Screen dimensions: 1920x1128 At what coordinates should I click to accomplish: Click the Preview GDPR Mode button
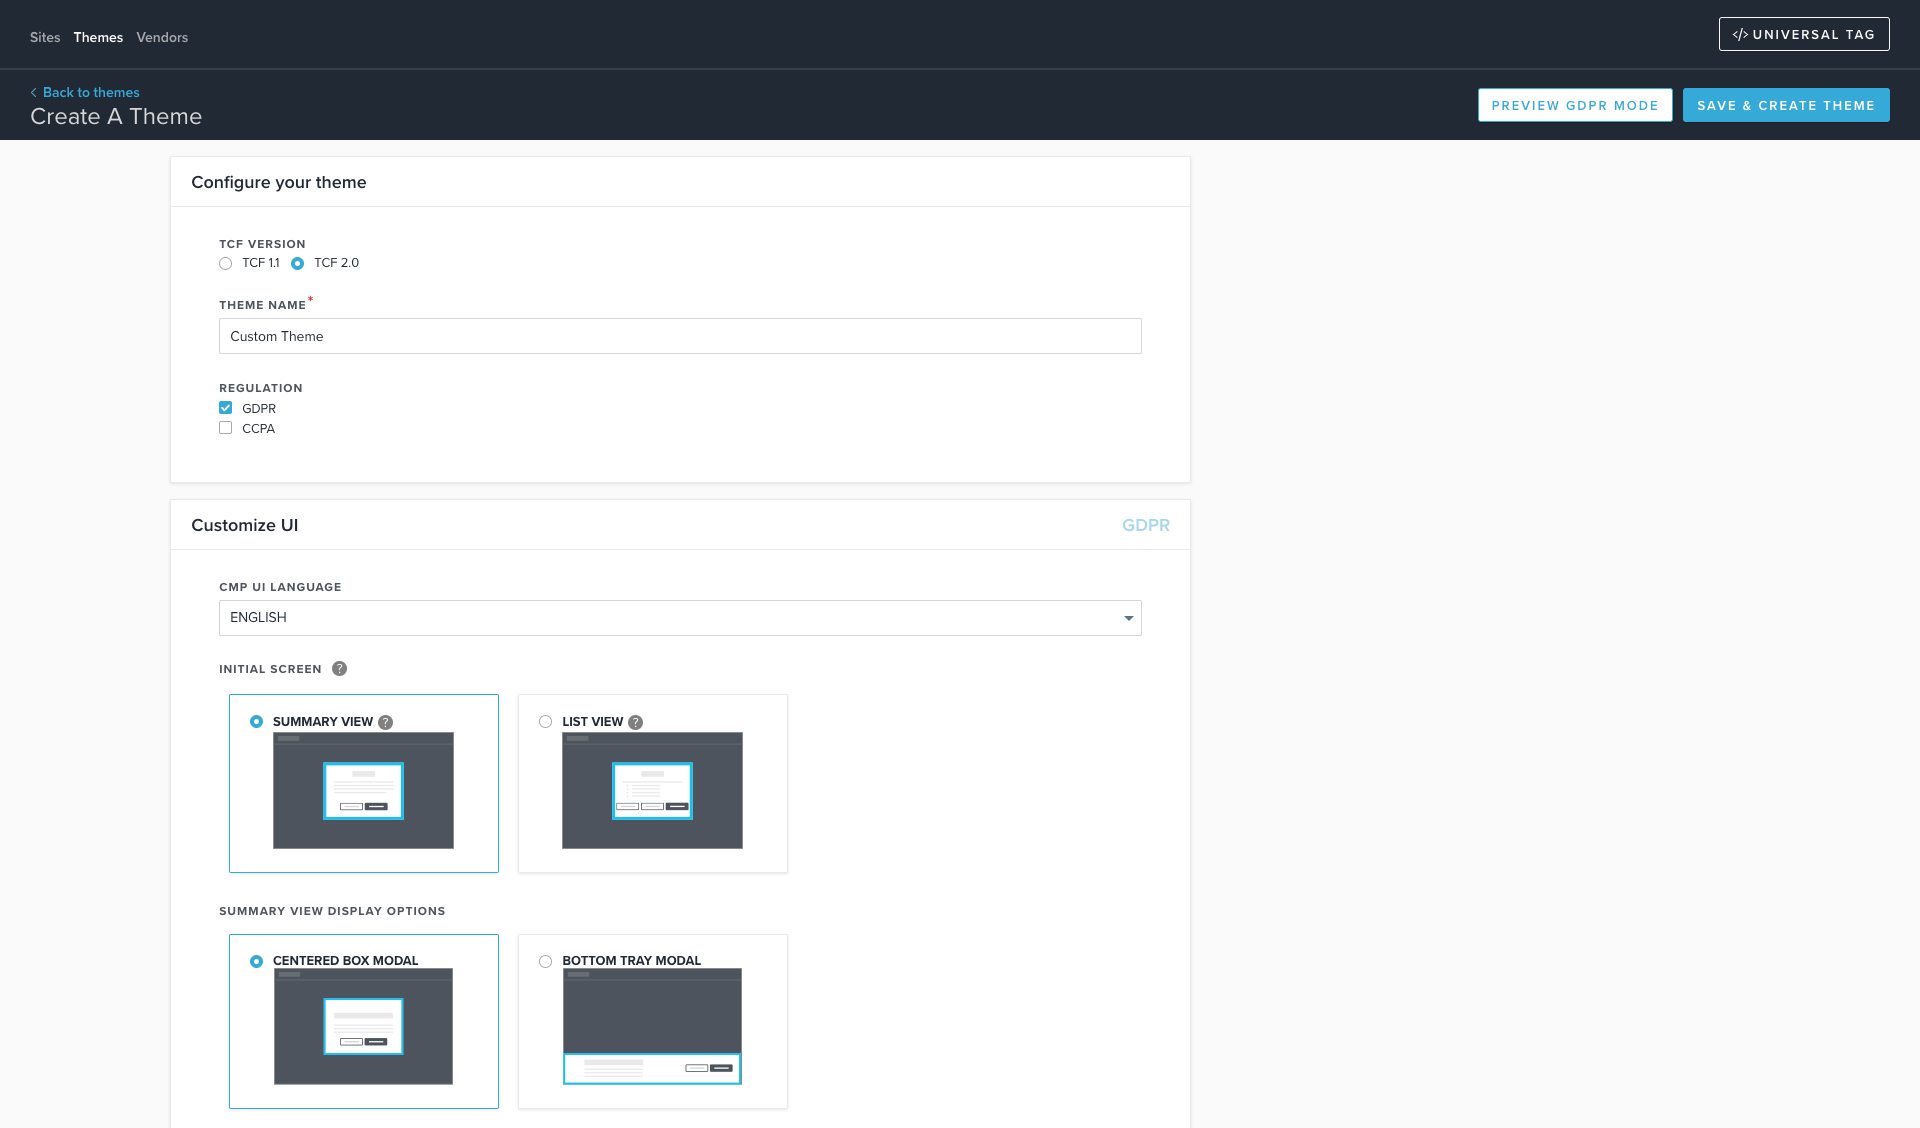(1574, 105)
